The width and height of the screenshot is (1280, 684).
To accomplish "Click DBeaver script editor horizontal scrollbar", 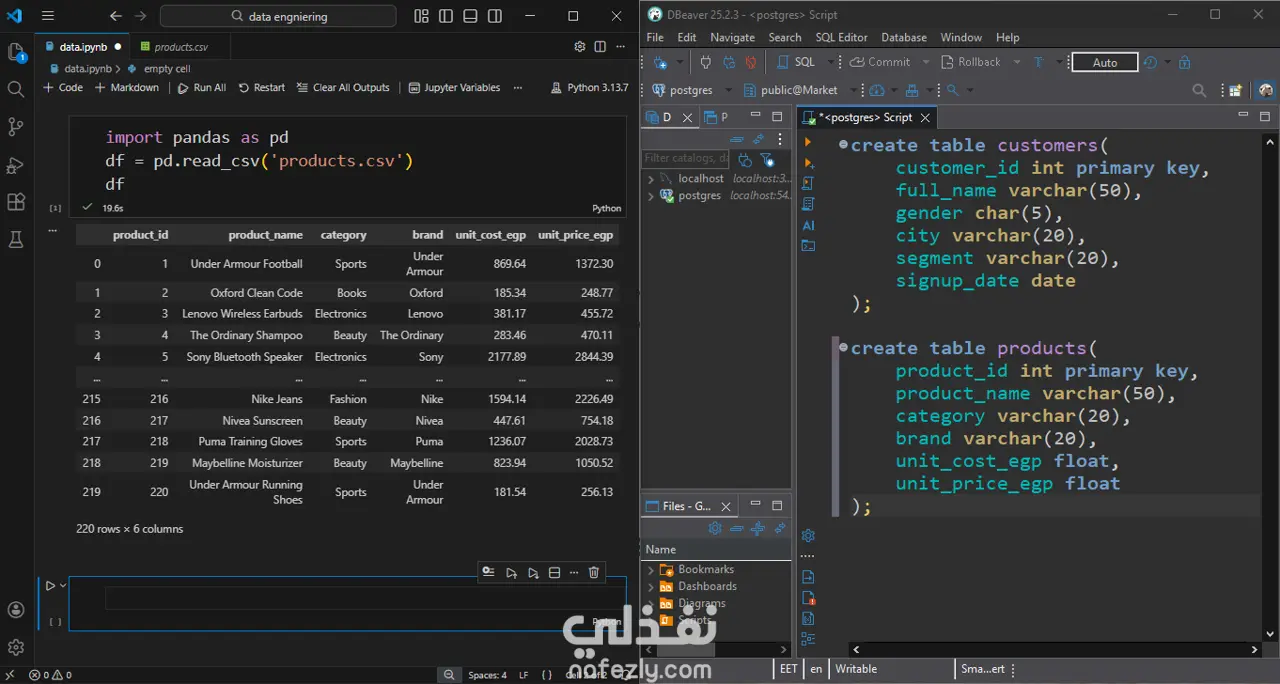I will [1055, 649].
